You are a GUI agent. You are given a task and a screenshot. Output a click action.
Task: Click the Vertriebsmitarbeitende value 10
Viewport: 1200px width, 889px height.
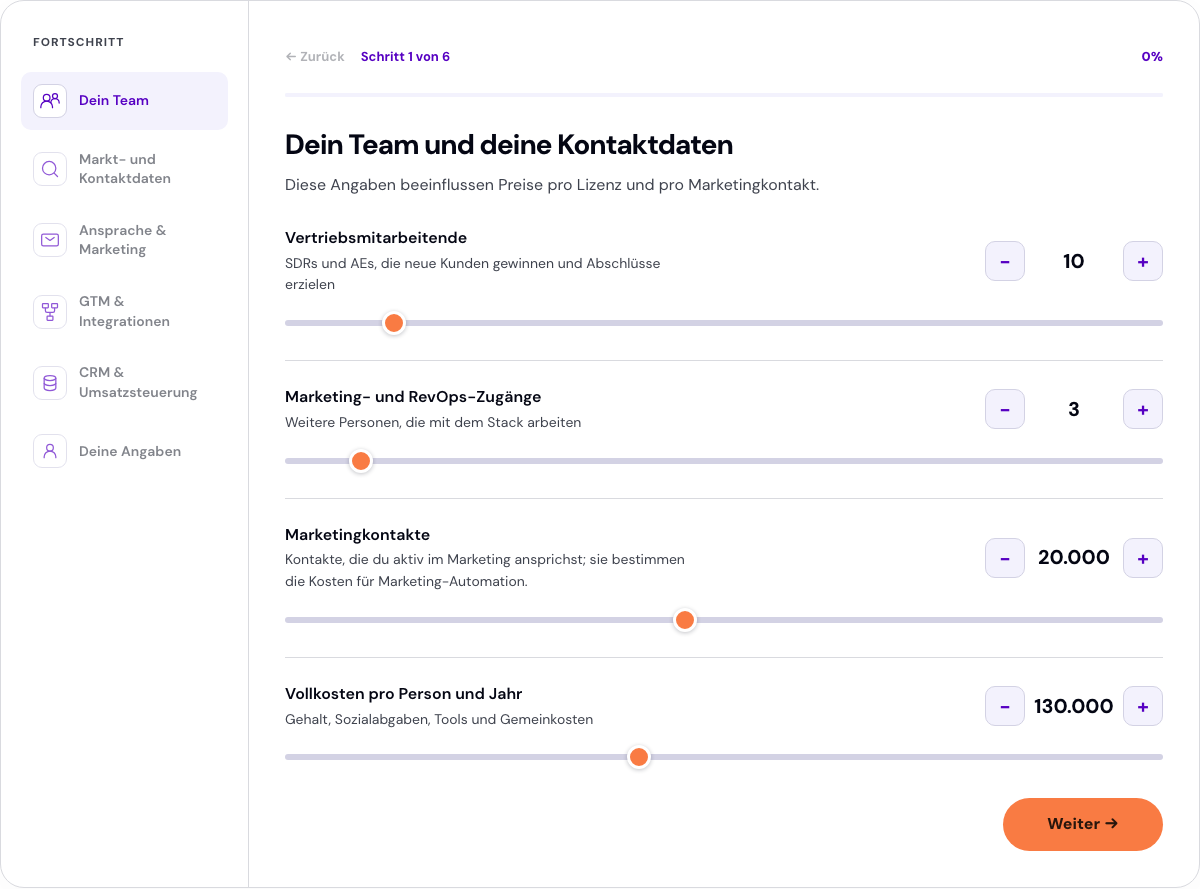click(x=1074, y=262)
